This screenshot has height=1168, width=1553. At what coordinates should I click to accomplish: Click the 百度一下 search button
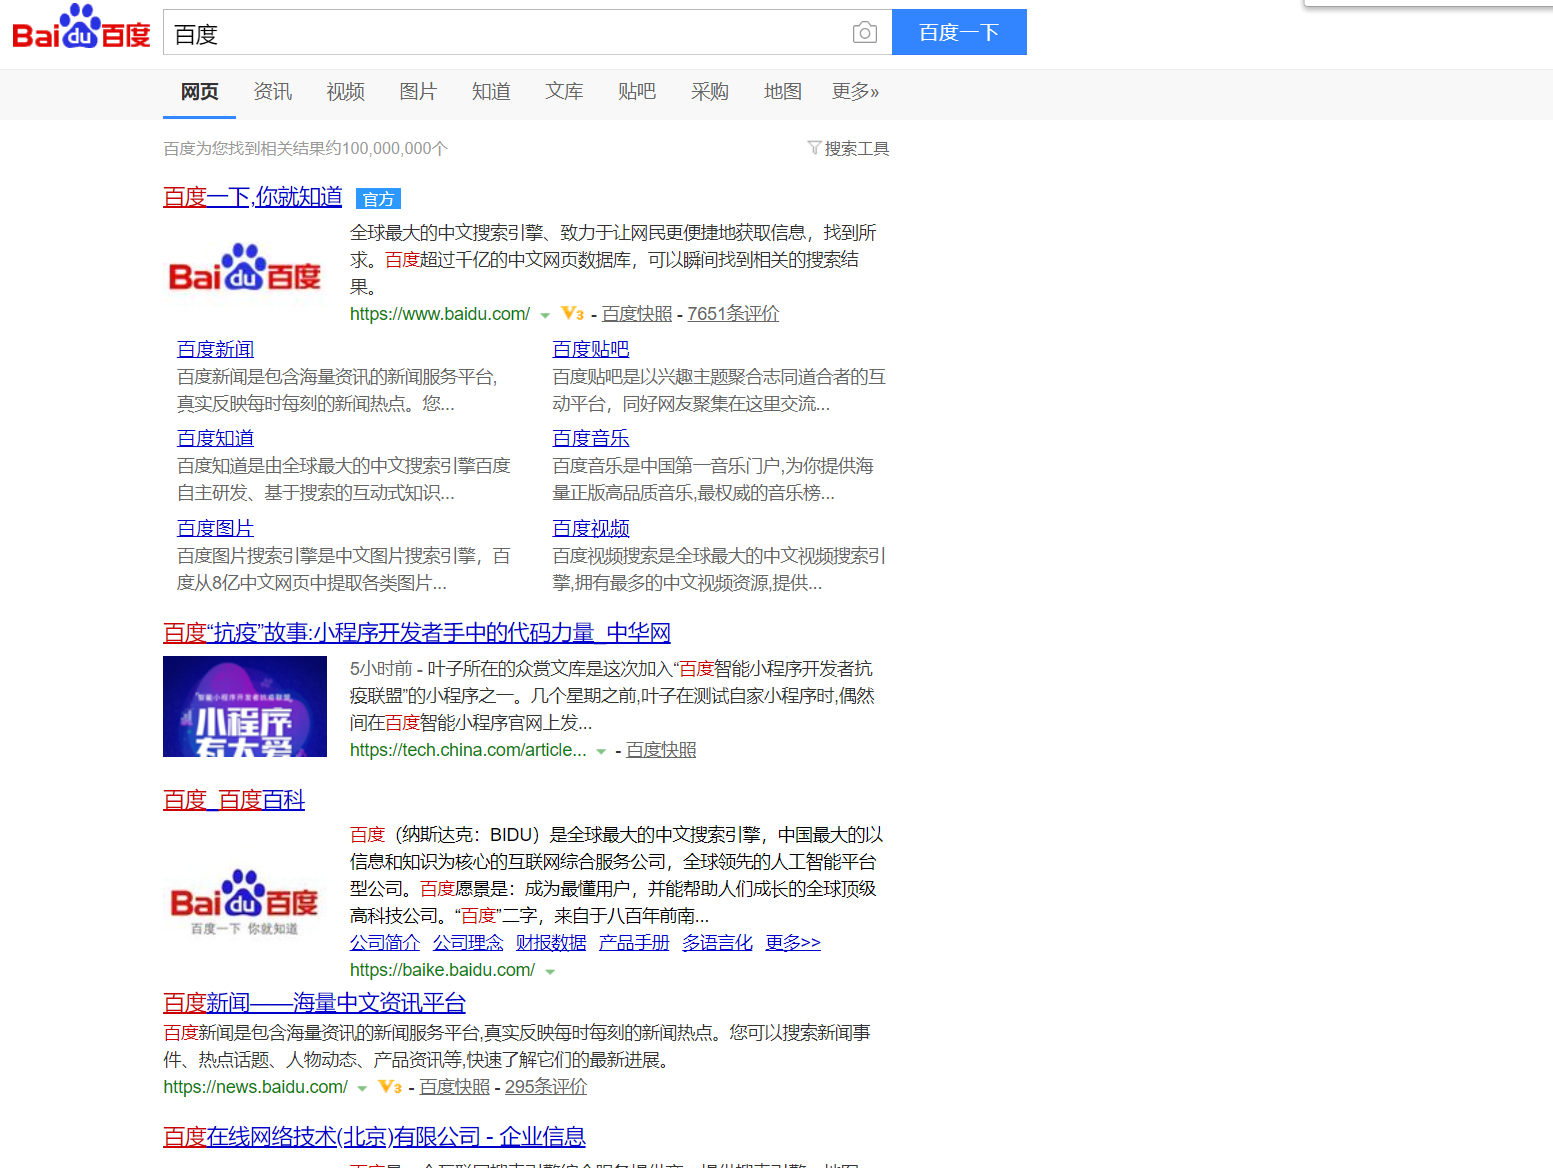(x=959, y=32)
